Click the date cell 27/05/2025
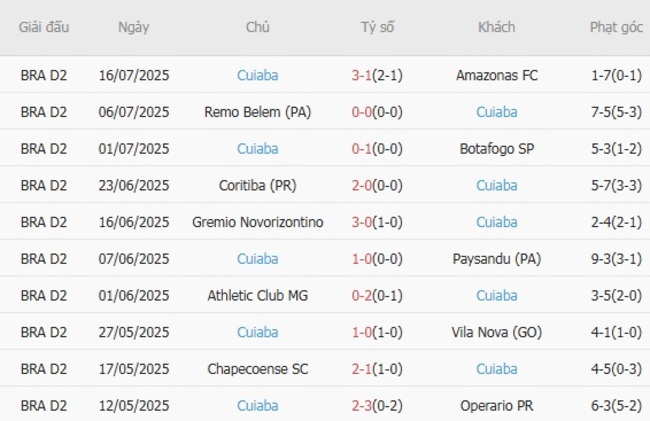 [x=133, y=332]
